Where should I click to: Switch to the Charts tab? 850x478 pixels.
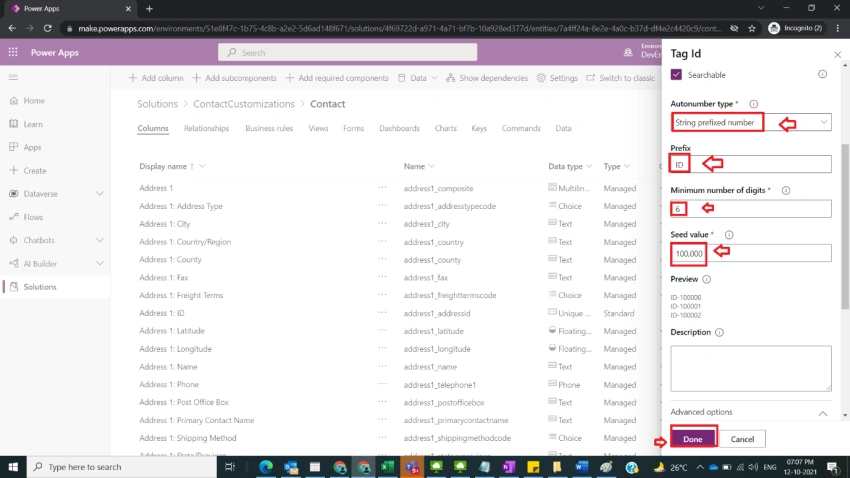coord(446,128)
